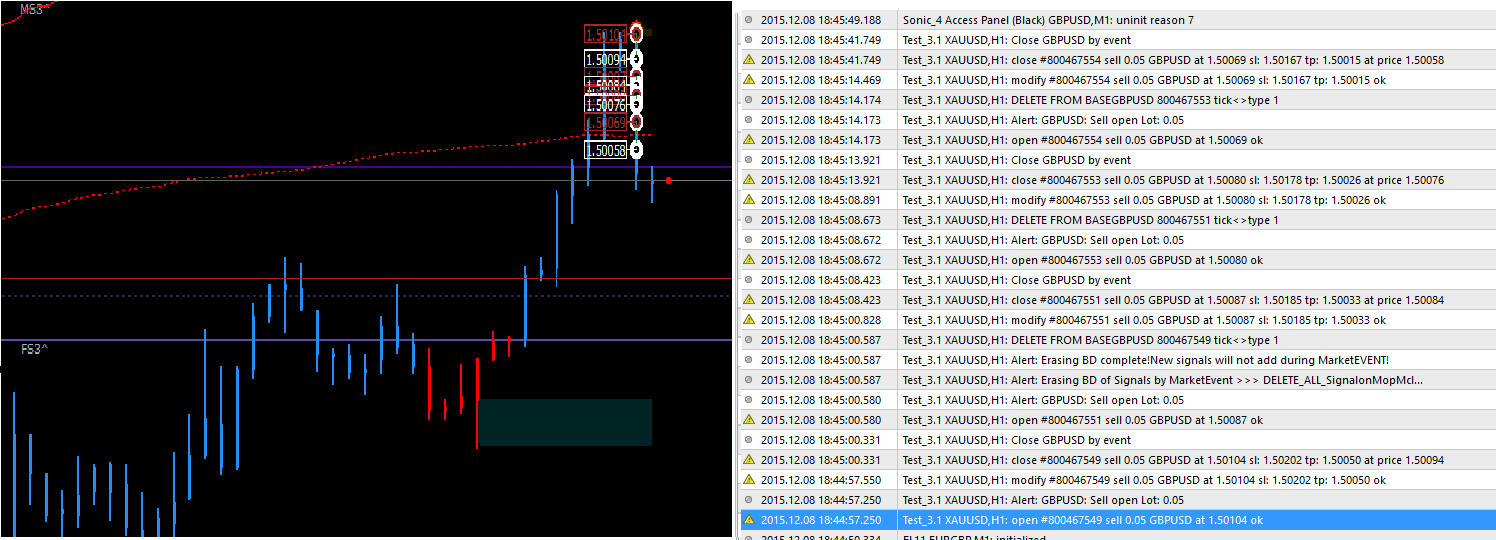Select the 1.50094 price label on the chart

pyautogui.click(x=606, y=60)
